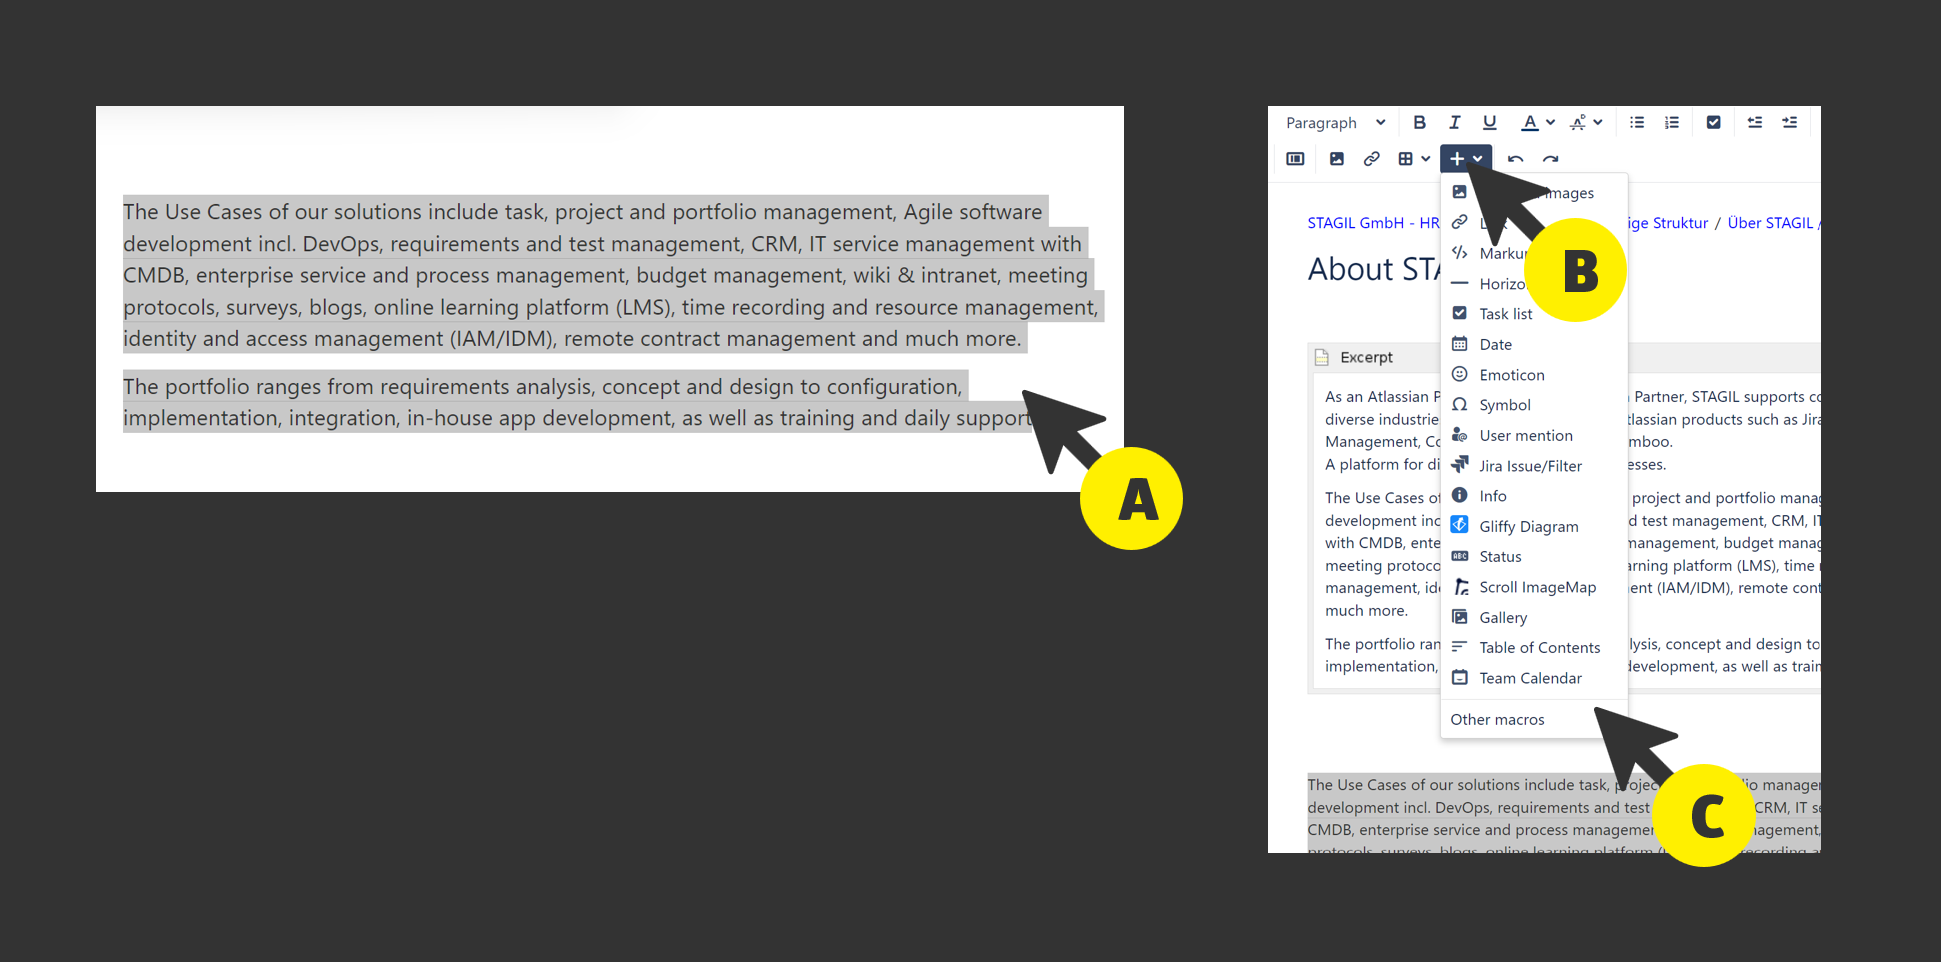
Task: Click the undo arrow icon
Action: coord(1516,158)
